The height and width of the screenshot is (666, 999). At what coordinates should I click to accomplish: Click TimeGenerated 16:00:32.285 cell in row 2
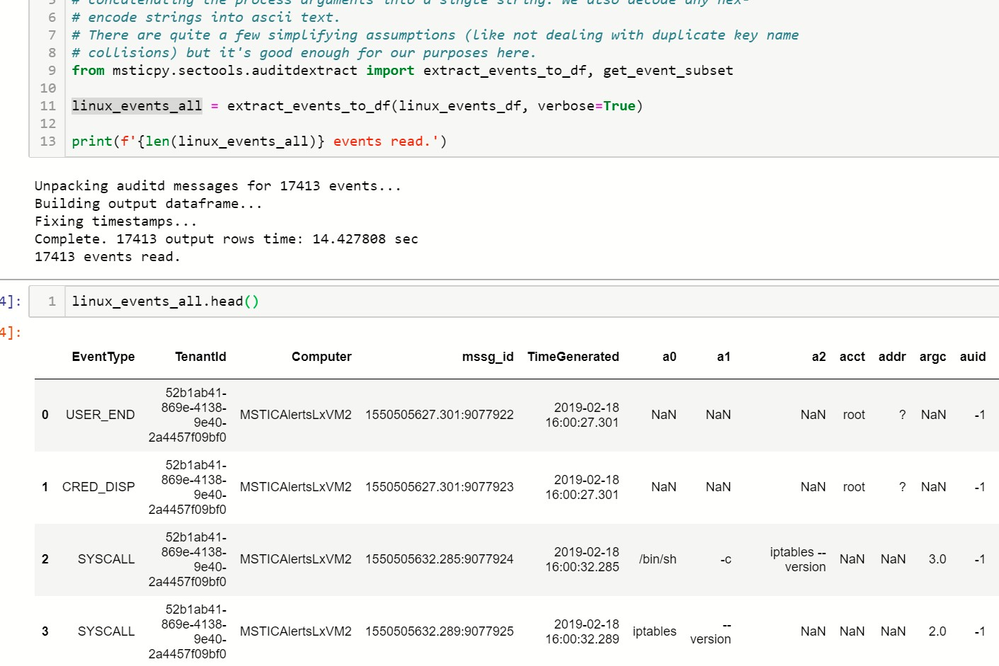point(582,560)
